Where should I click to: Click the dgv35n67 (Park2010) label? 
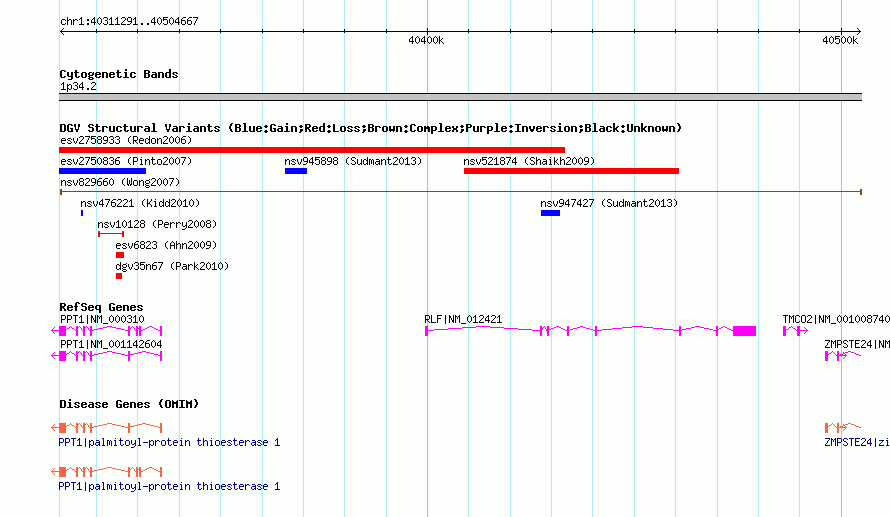point(172,266)
